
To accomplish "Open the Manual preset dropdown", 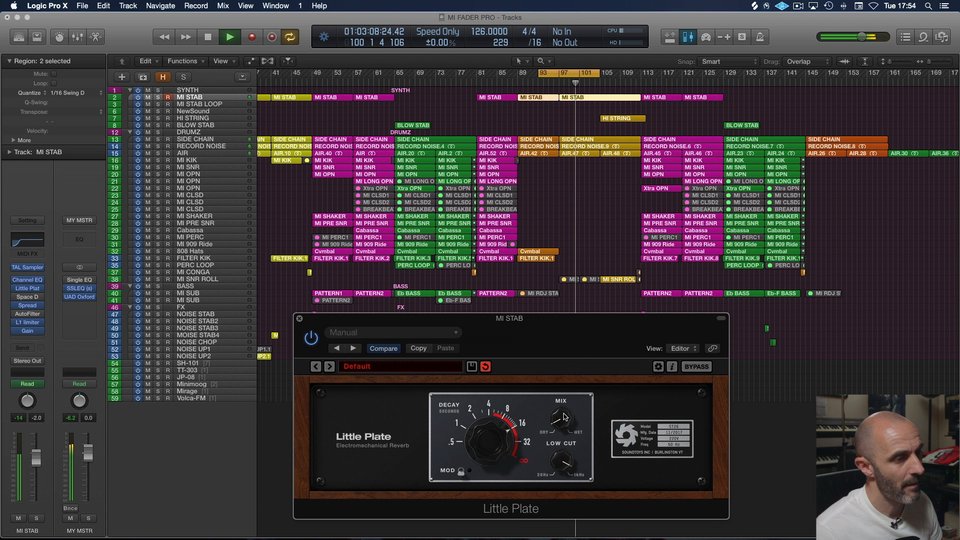I will (393, 332).
